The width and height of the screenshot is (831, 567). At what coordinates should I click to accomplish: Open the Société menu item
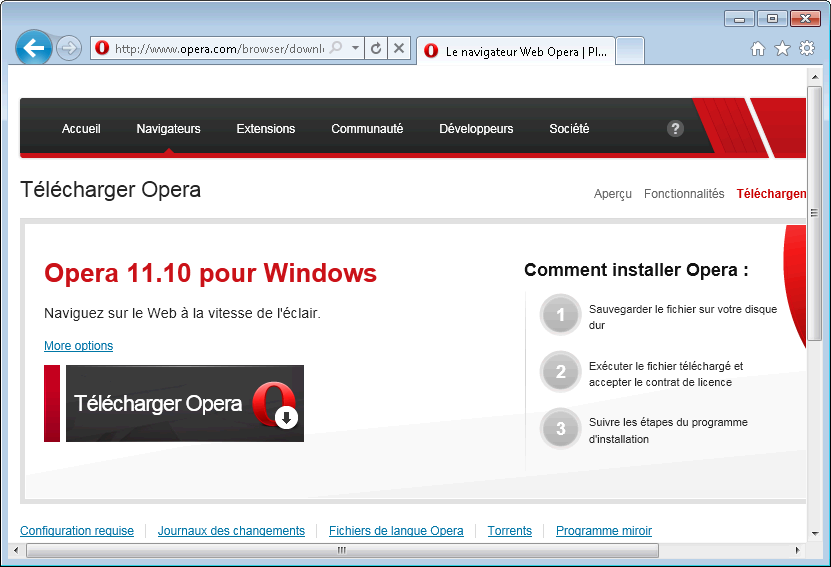pos(569,128)
